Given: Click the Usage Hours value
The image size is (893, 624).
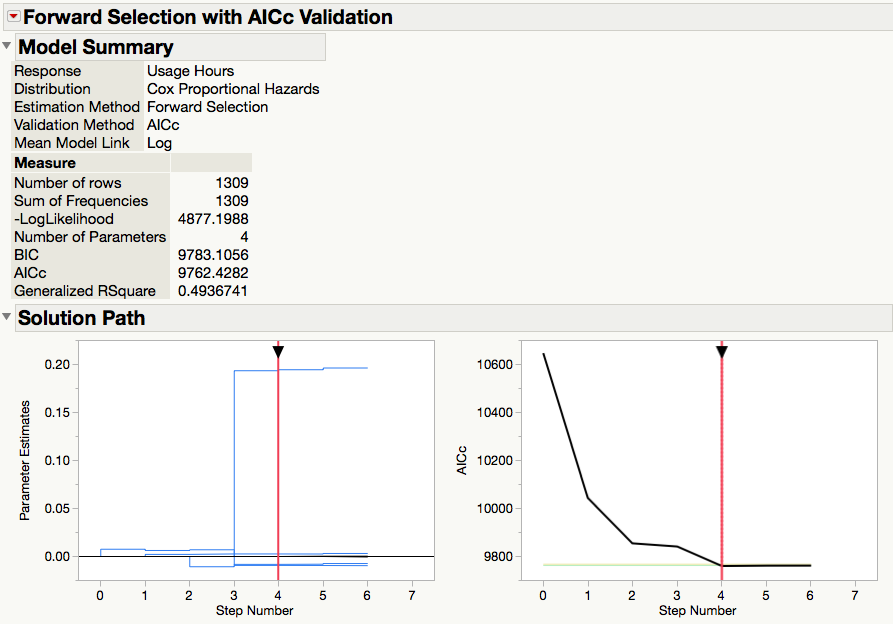Looking at the screenshot, I should click(x=191, y=71).
